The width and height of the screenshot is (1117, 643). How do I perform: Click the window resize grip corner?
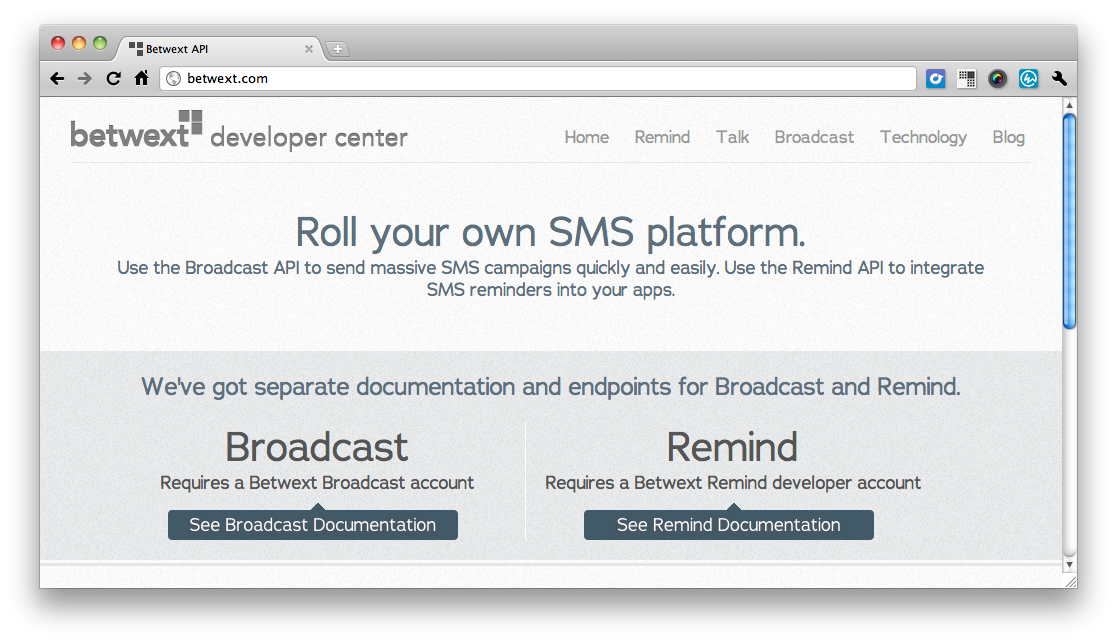pyautogui.click(x=1071, y=581)
